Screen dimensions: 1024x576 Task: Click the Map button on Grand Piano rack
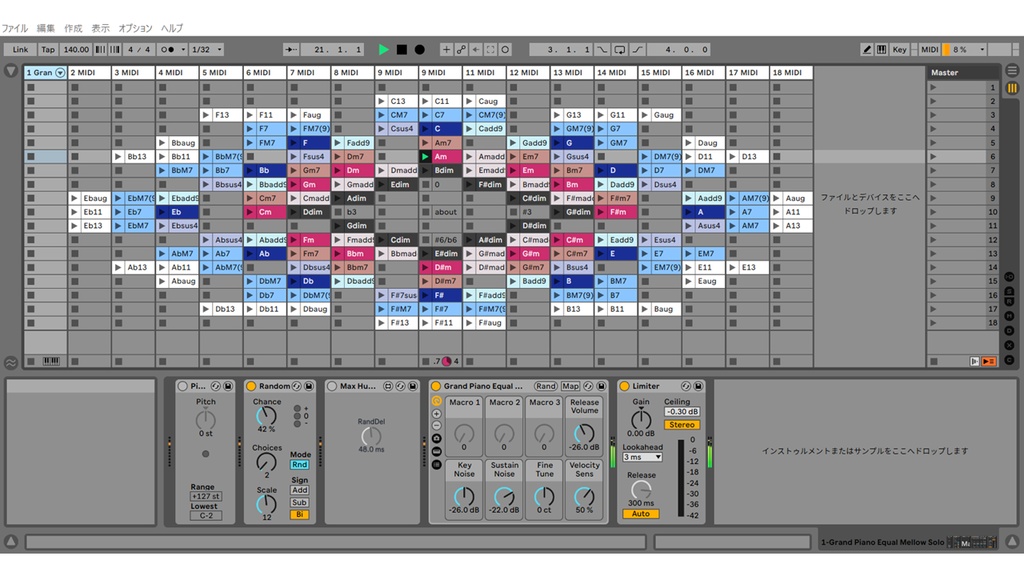571,386
